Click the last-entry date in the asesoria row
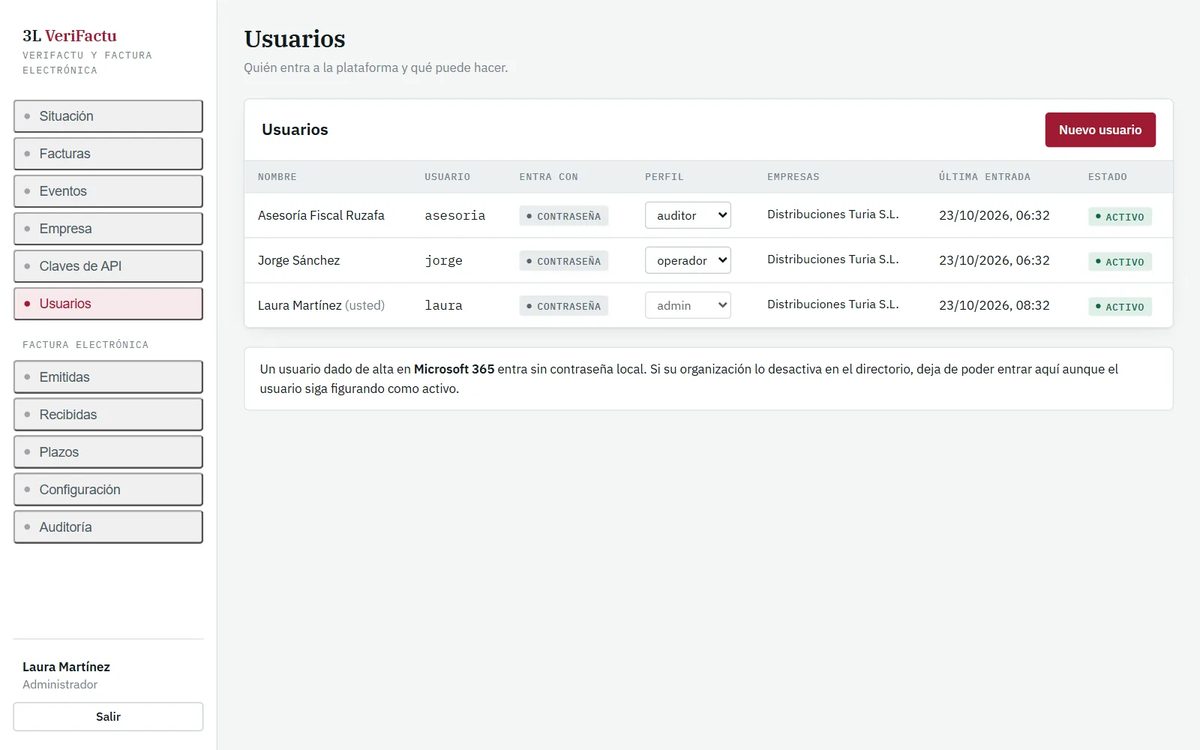1200x750 pixels. pyautogui.click(x=994, y=215)
